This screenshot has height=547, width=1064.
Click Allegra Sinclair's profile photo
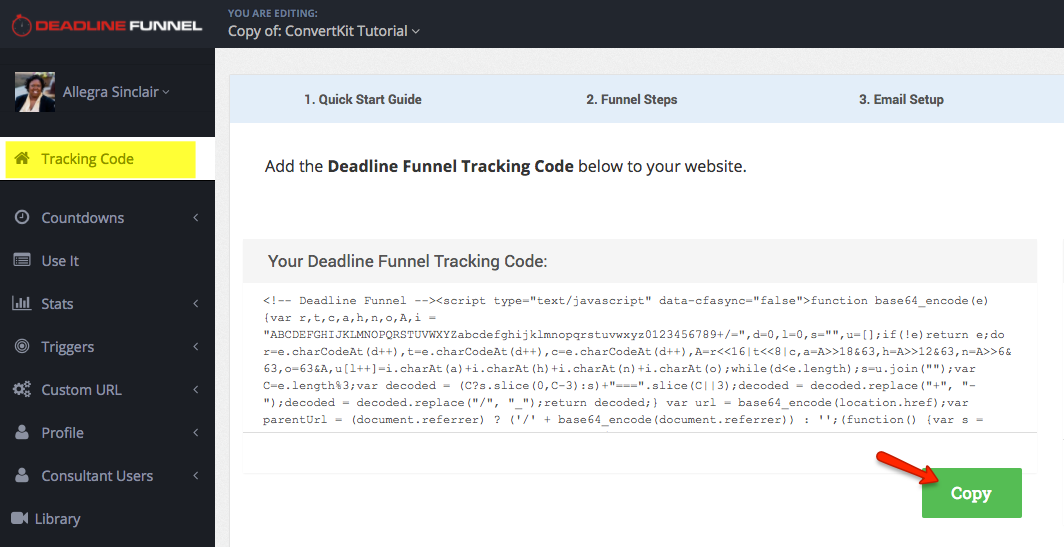(x=35, y=92)
